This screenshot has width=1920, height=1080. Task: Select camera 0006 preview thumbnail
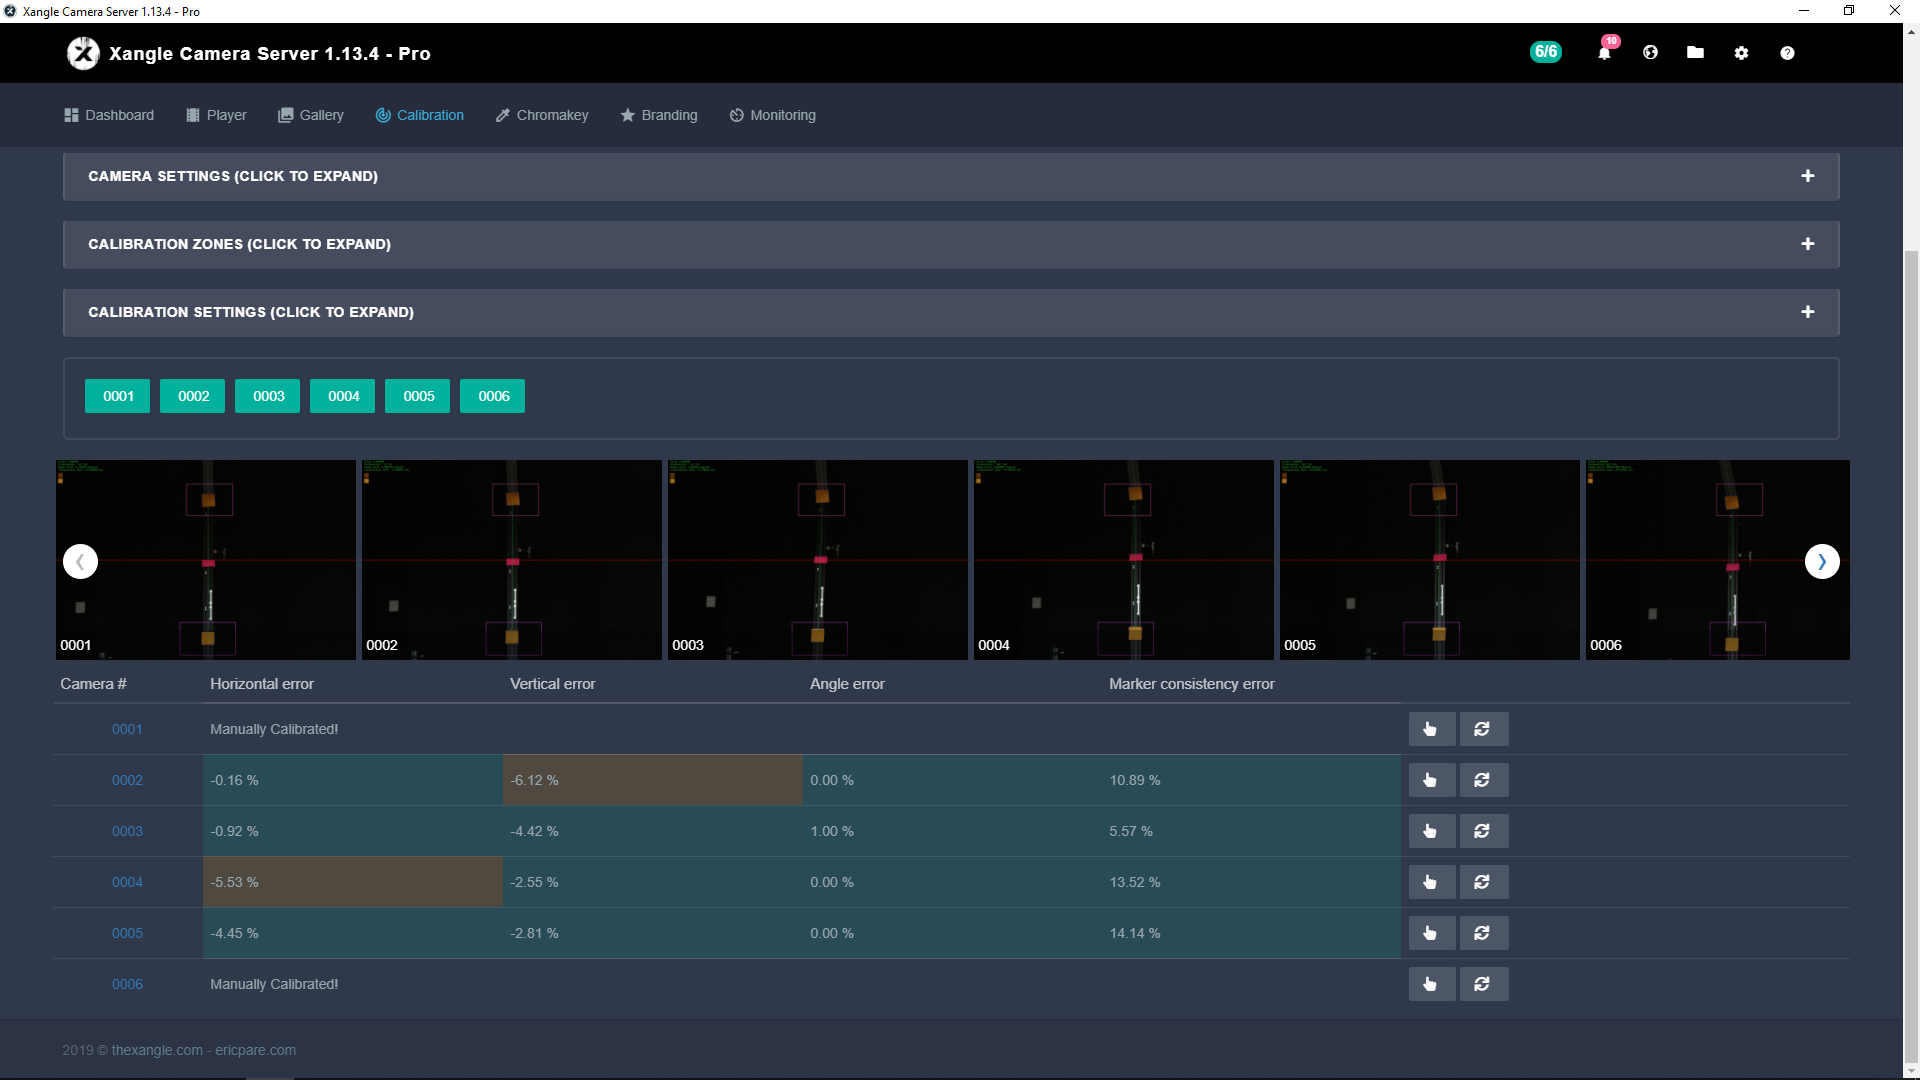[x=1718, y=560]
